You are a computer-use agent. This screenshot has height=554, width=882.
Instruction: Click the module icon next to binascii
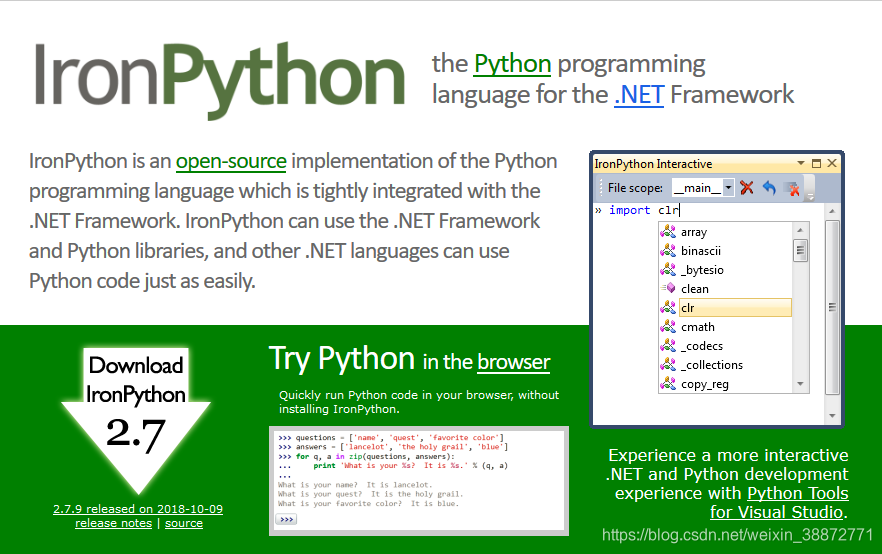(668, 250)
